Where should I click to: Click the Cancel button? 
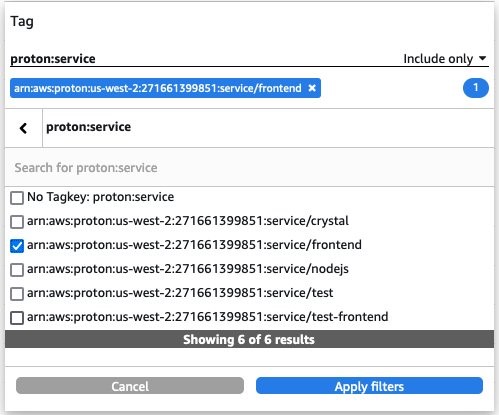(x=130, y=386)
